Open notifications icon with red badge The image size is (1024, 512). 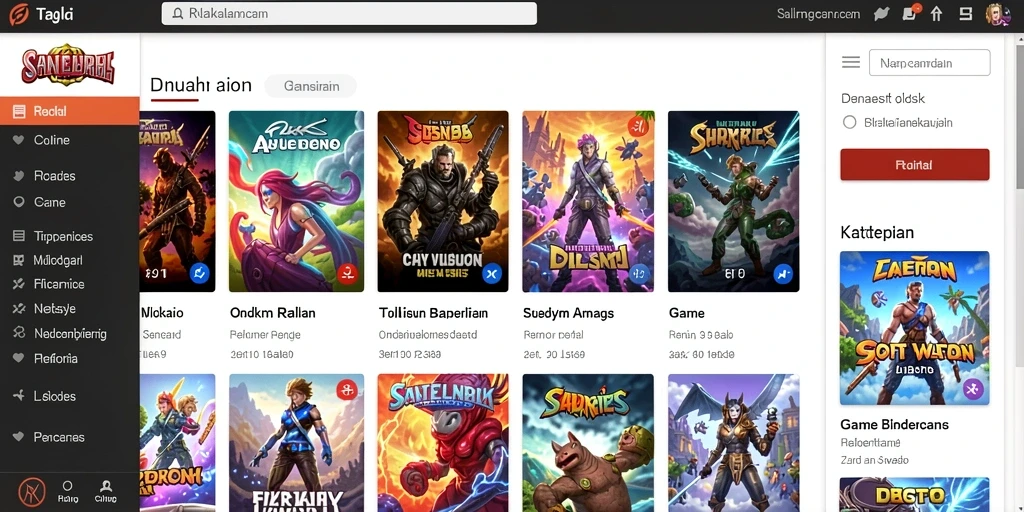coord(910,12)
